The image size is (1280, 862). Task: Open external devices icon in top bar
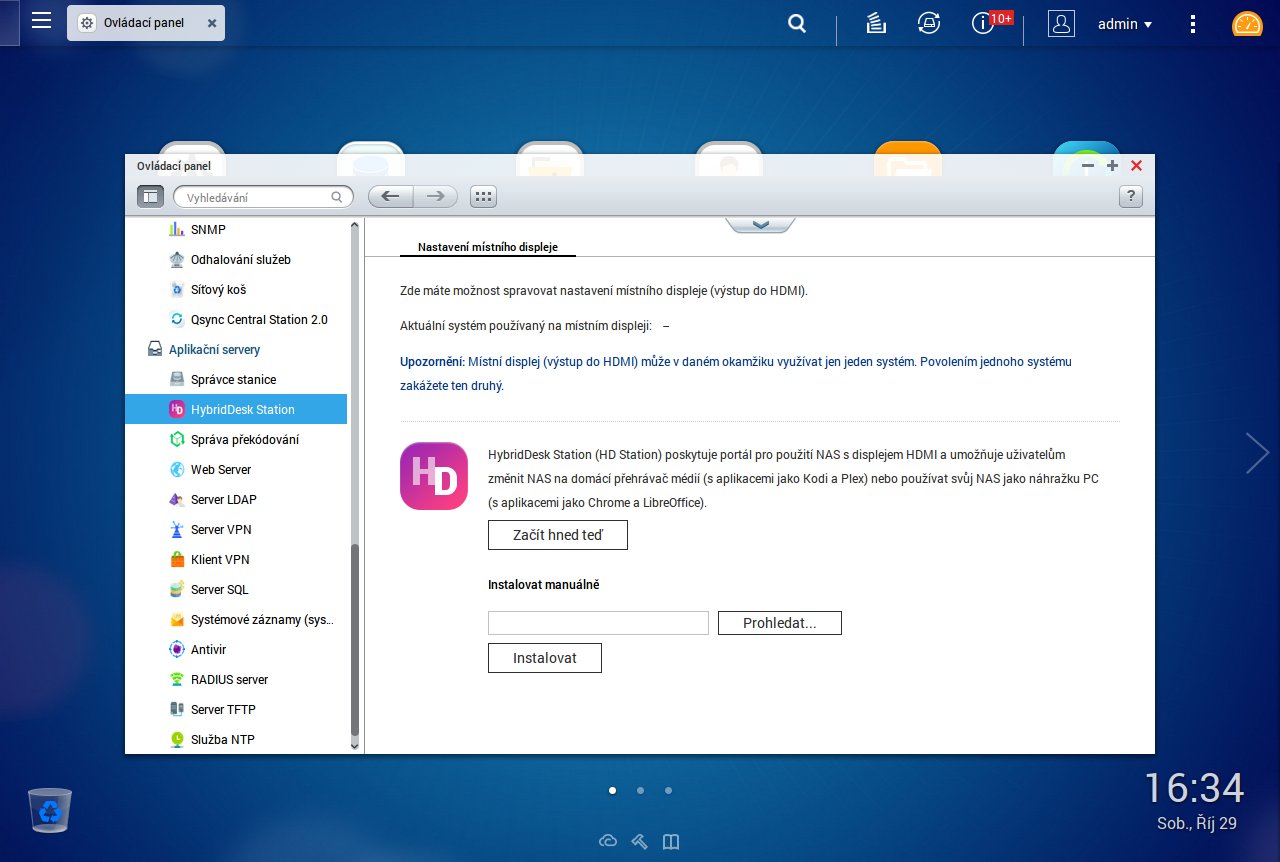point(929,24)
